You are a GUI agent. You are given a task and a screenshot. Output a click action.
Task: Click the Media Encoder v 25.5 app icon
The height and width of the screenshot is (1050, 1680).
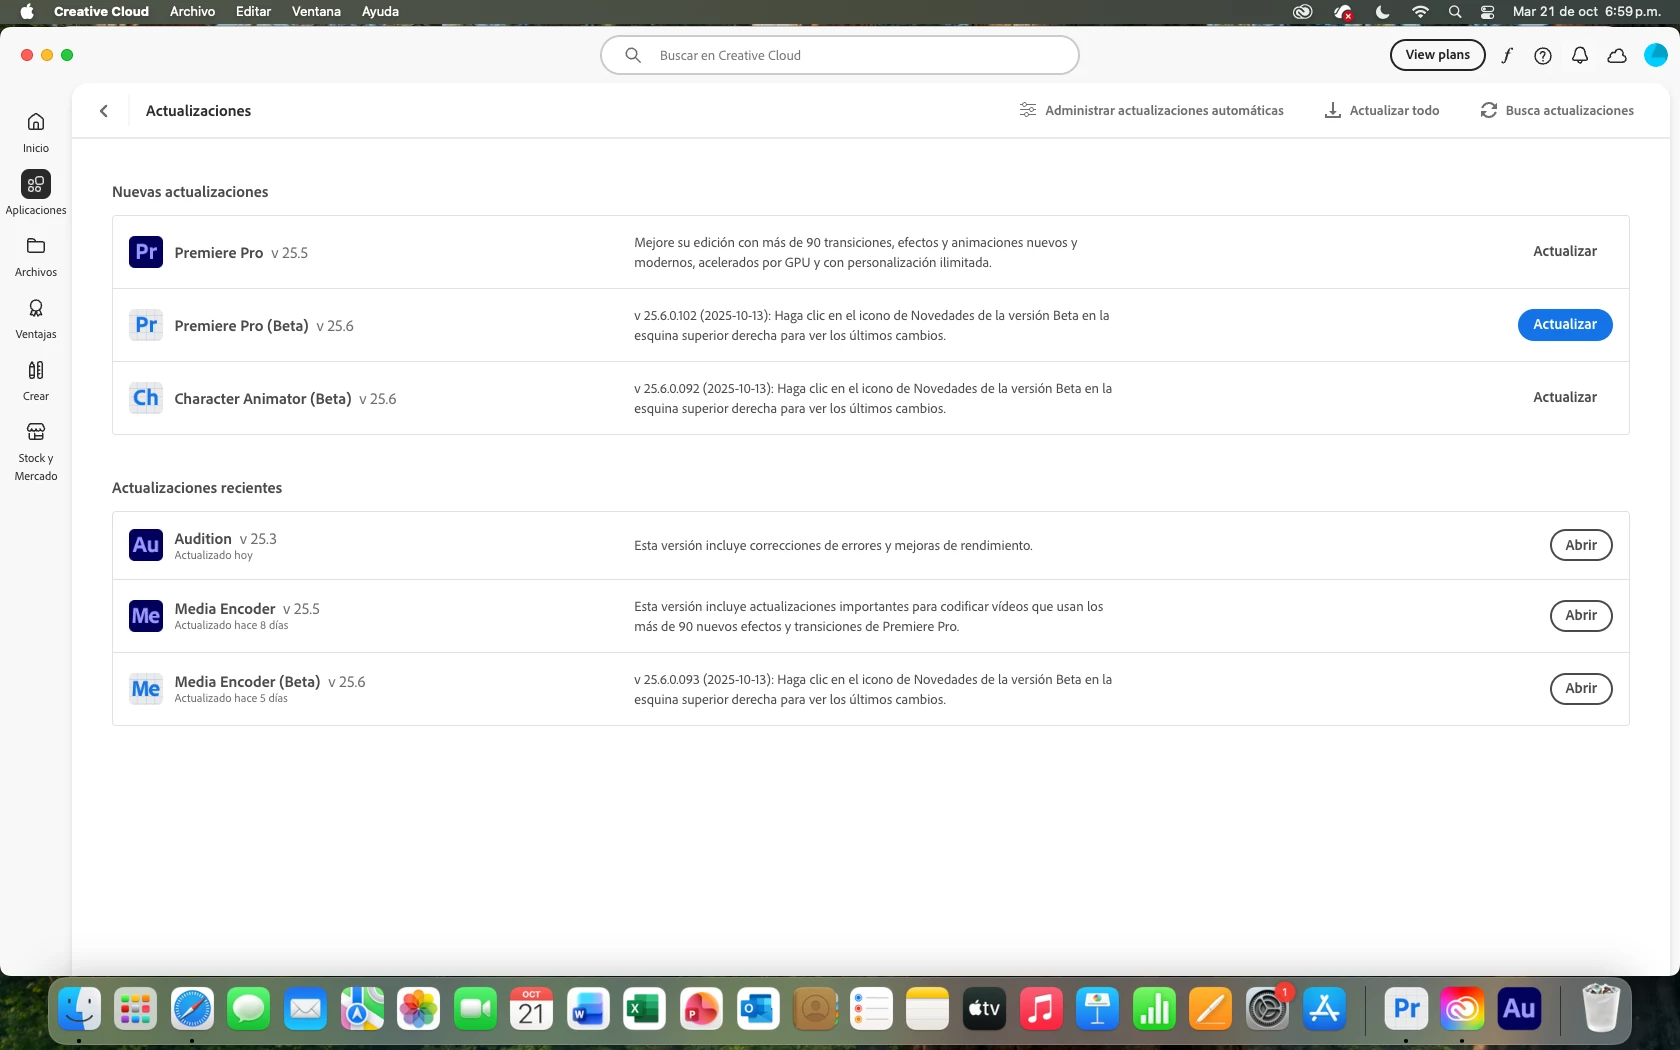[146, 616]
